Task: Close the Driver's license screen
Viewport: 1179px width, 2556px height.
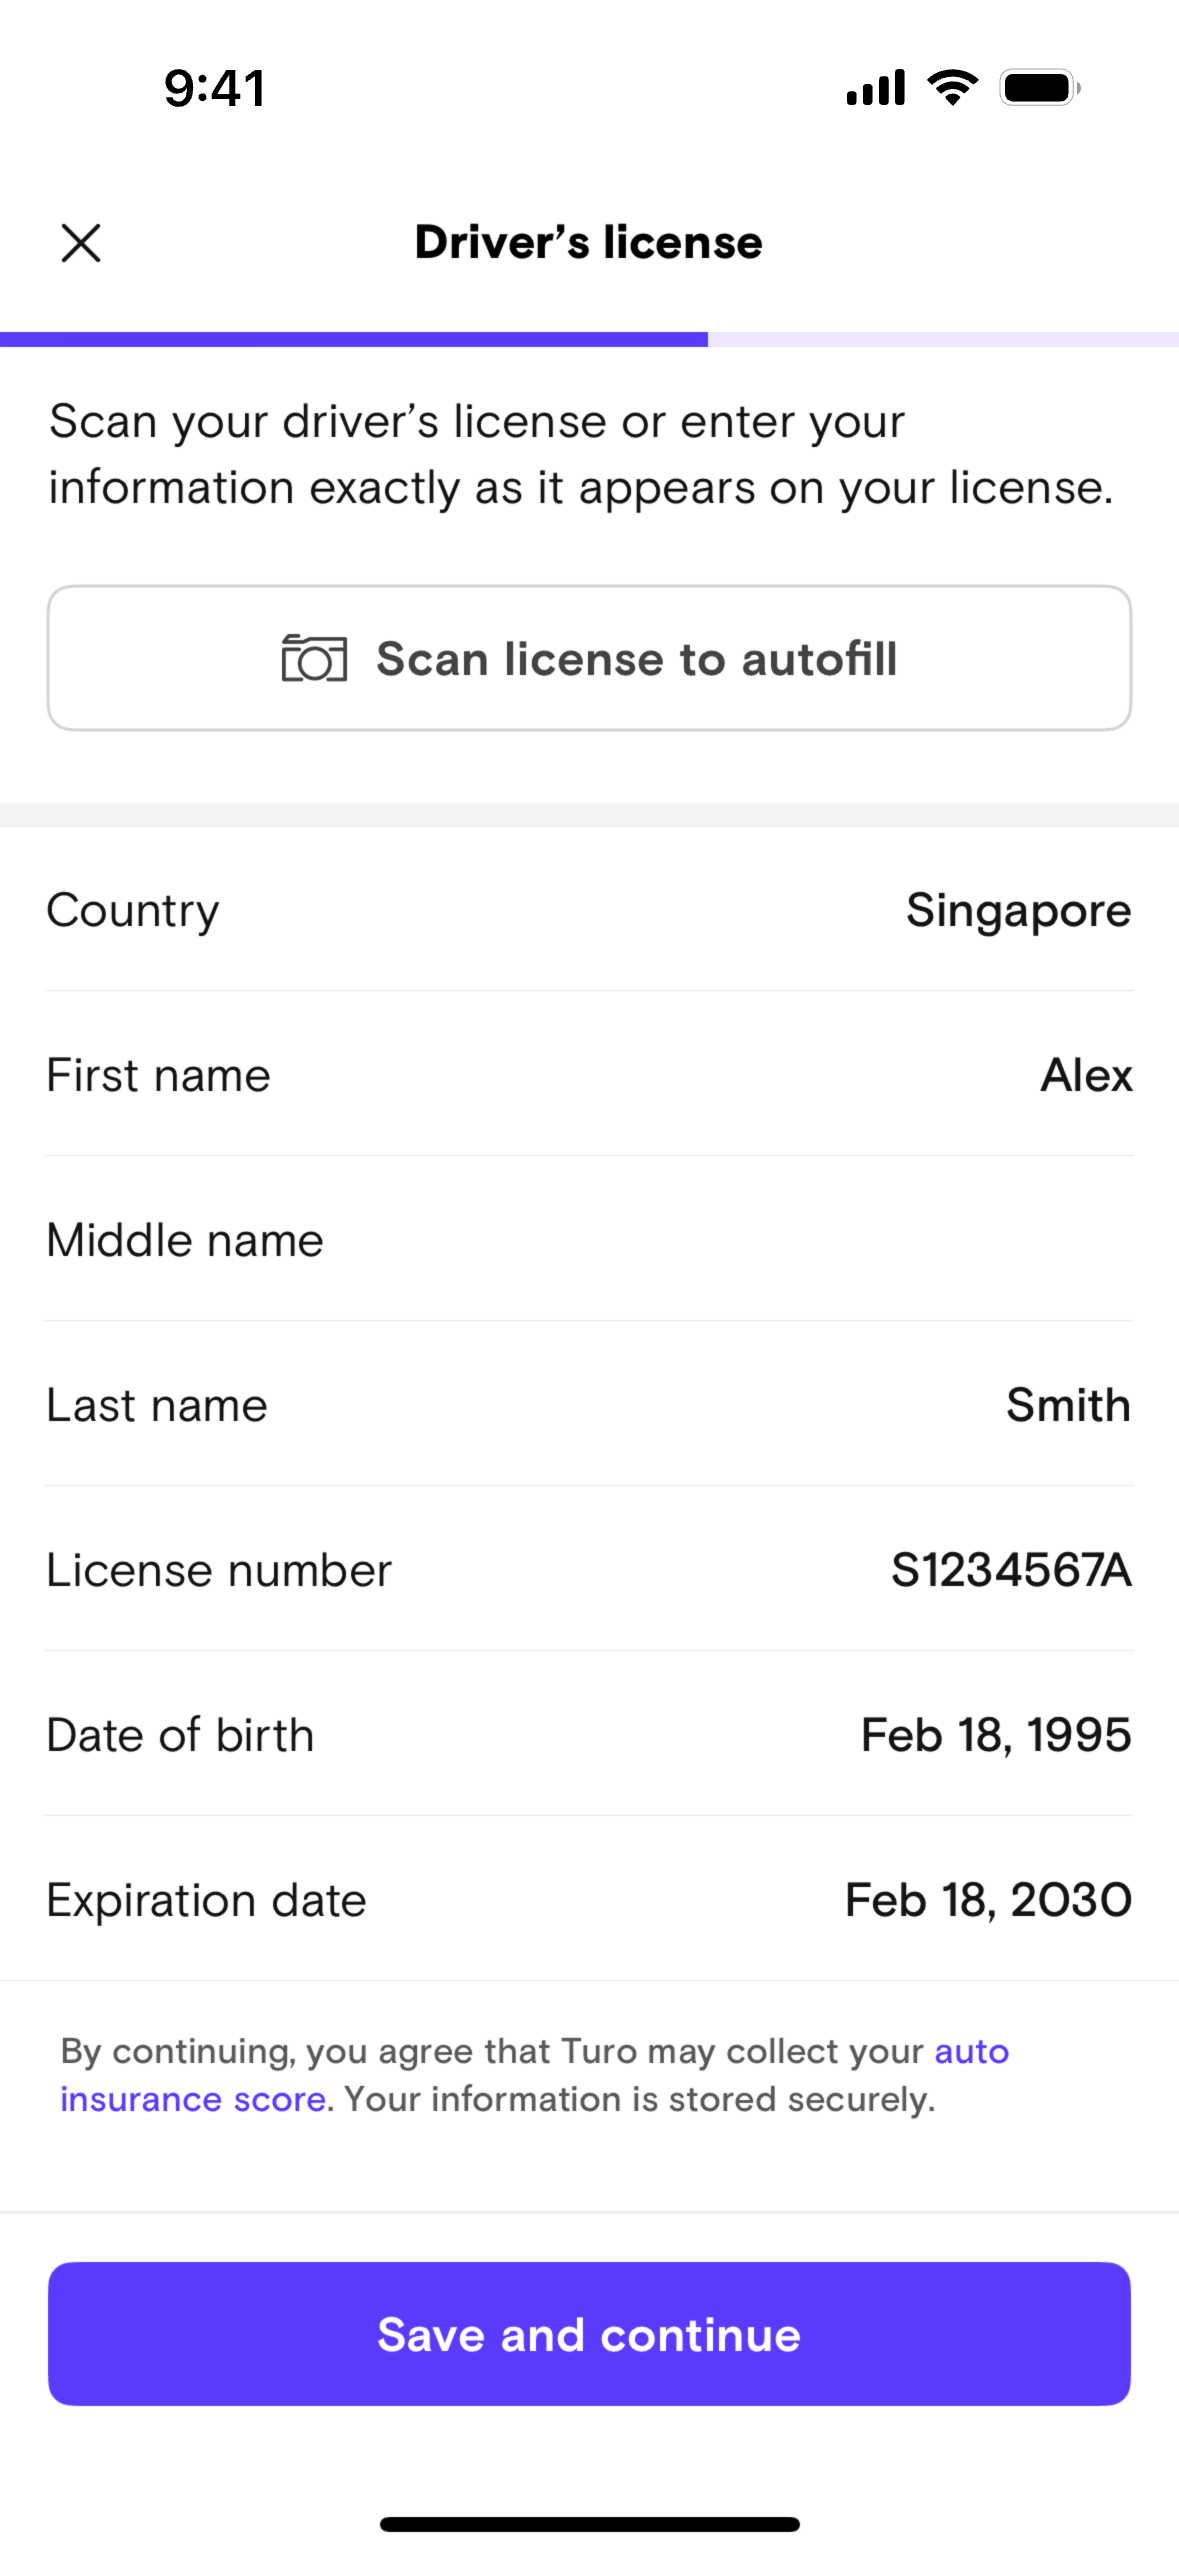Action: (x=81, y=243)
